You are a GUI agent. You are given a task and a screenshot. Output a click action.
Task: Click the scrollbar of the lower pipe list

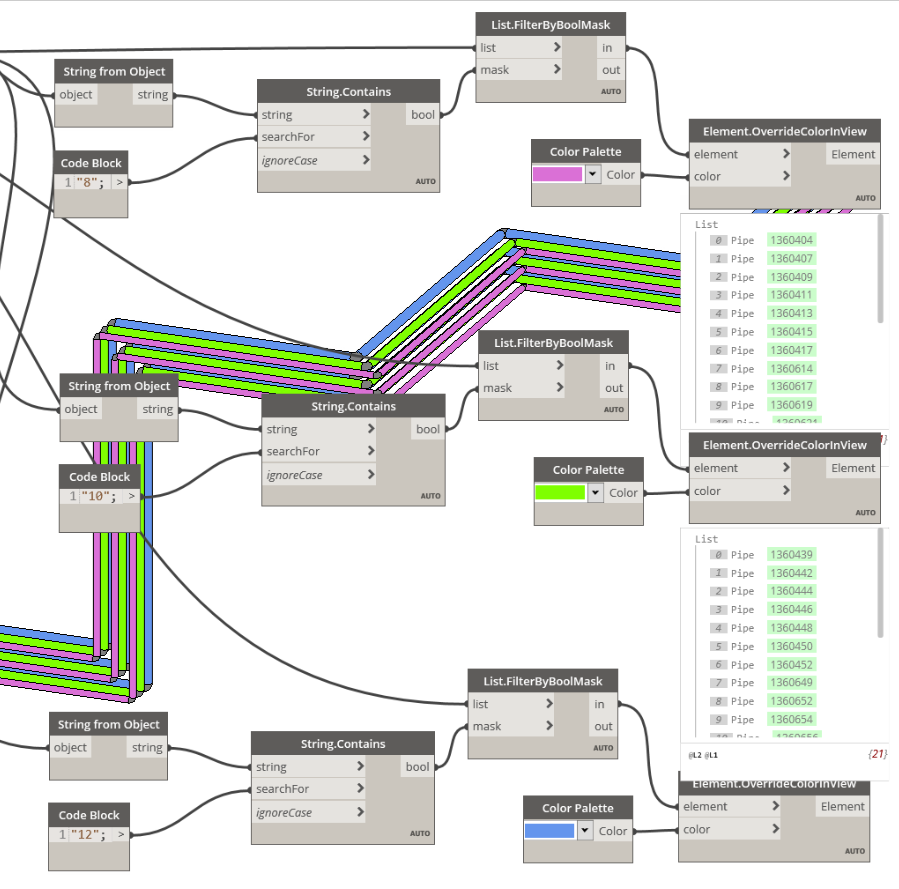click(880, 585)
